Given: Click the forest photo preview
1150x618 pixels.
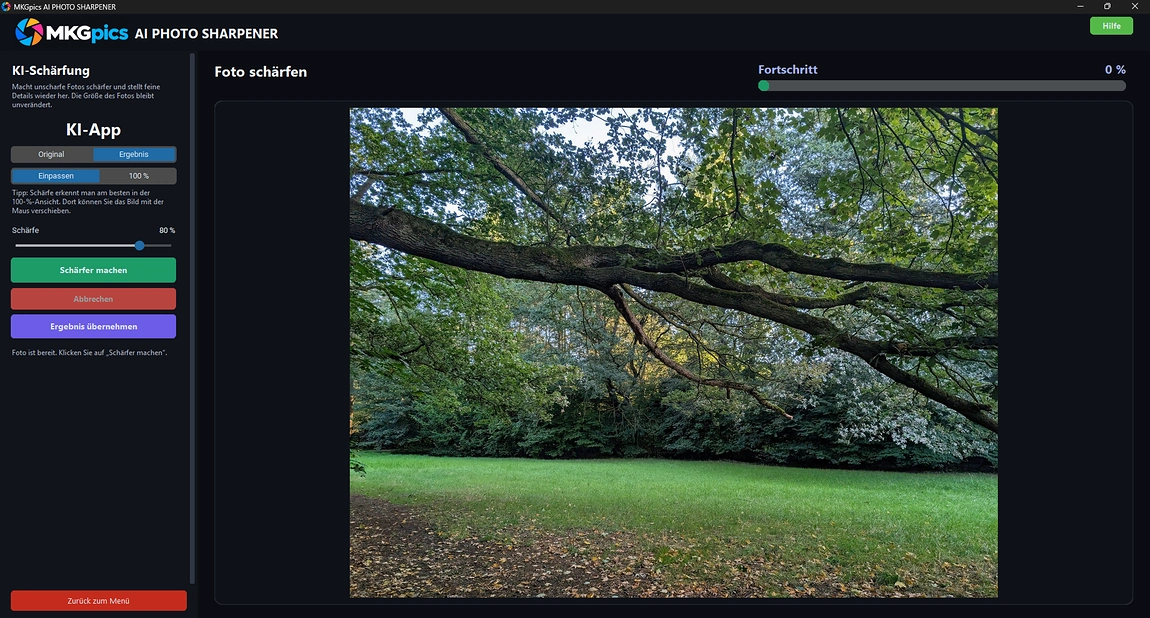Looking at the screenshot, I should click(673, 353).
